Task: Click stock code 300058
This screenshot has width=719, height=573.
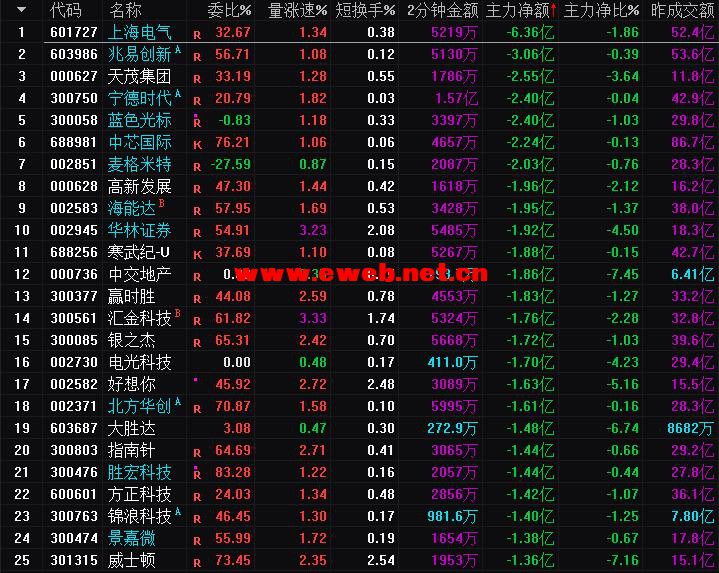Action: coord(74,120)
